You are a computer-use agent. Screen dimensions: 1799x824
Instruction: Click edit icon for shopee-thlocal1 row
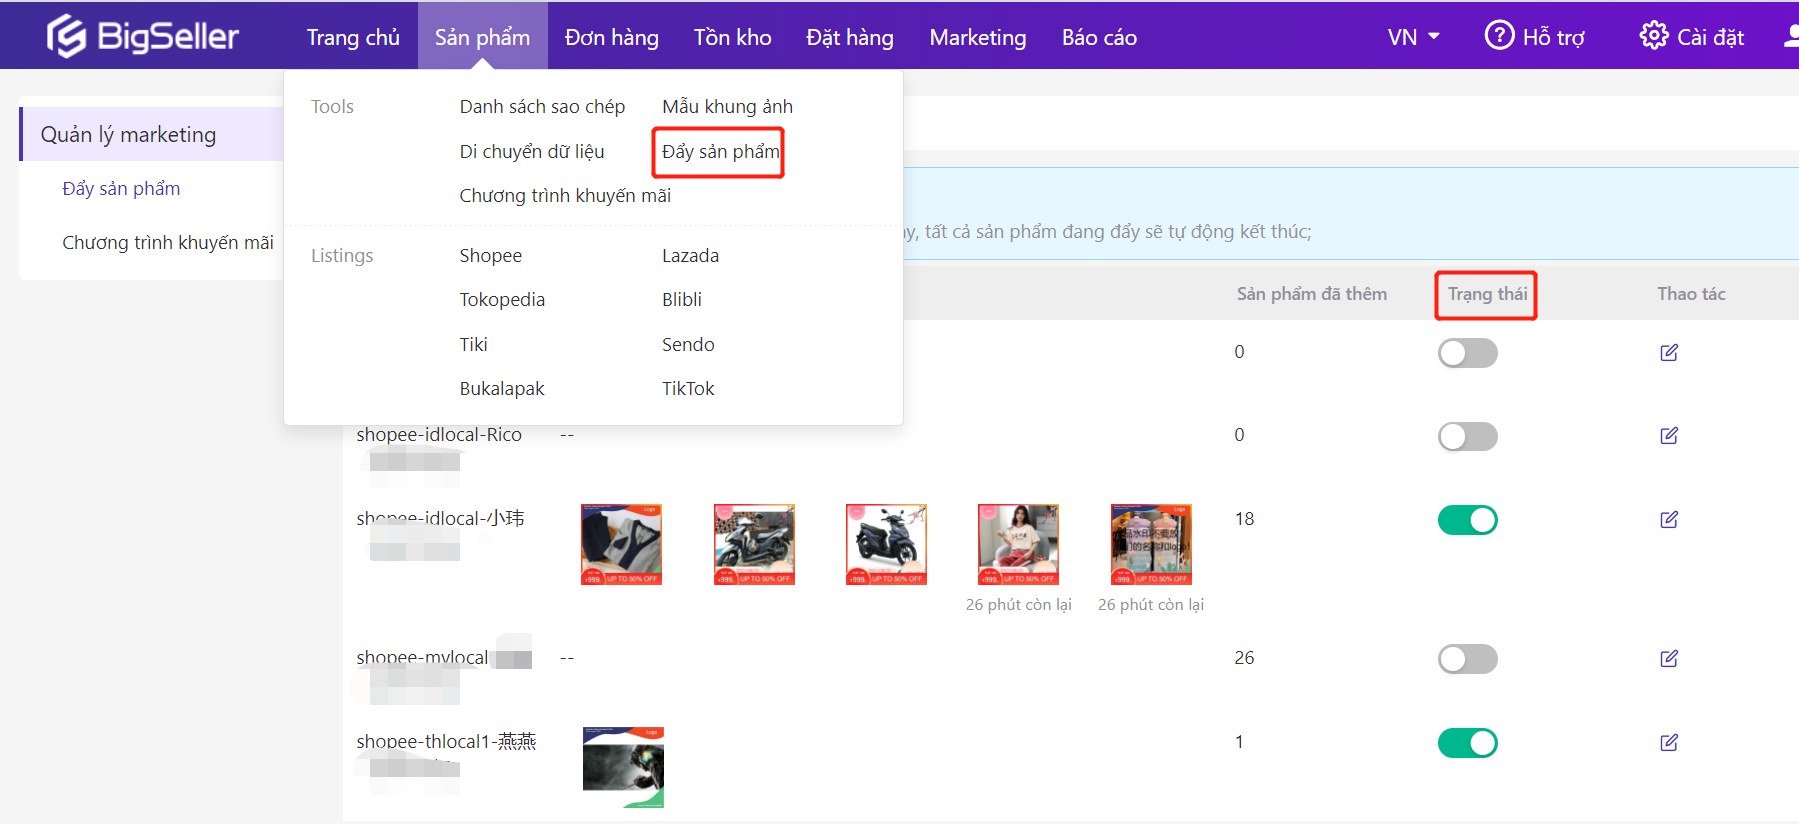1668,742
